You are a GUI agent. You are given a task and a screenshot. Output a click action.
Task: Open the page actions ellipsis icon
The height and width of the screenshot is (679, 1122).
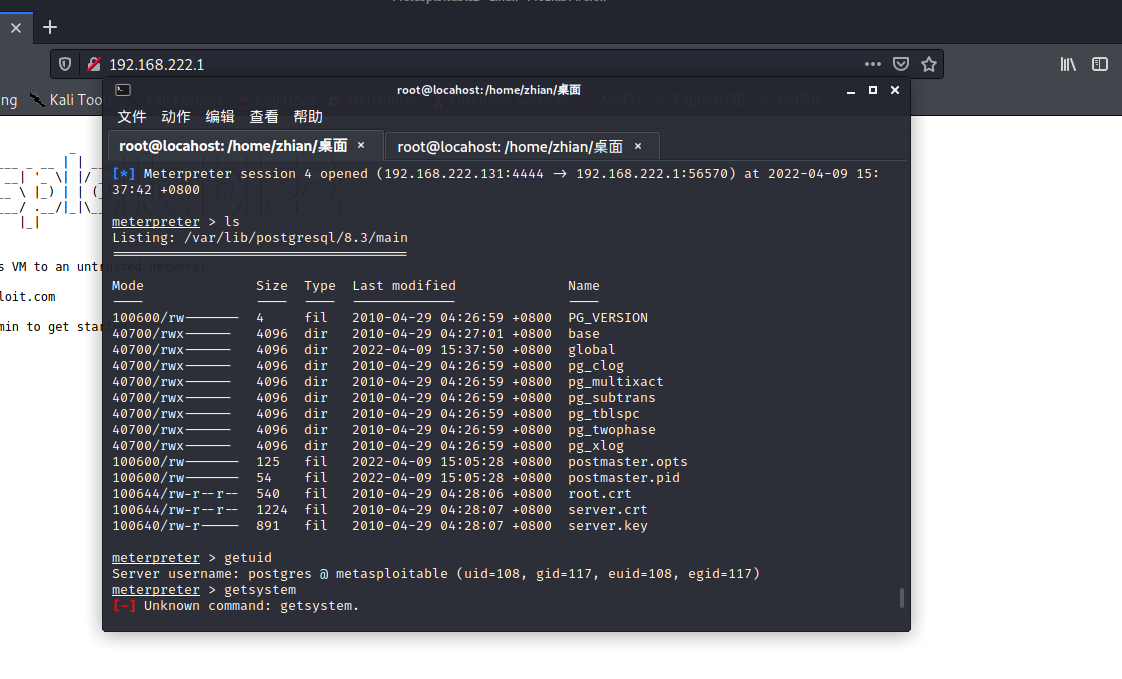[x=872, y=63]
